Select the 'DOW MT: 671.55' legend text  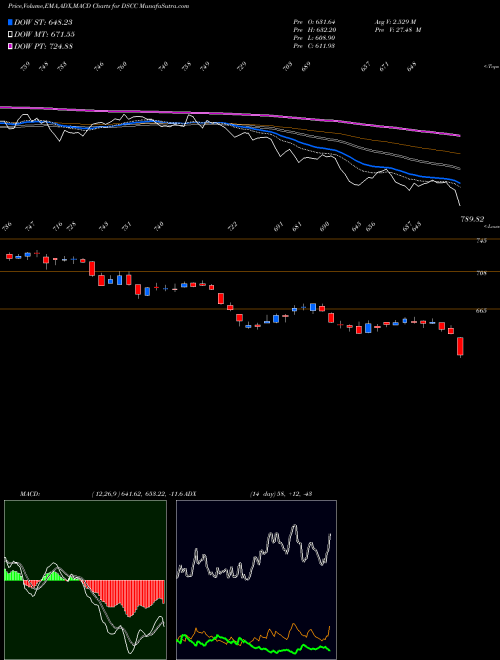coord(44,35)
